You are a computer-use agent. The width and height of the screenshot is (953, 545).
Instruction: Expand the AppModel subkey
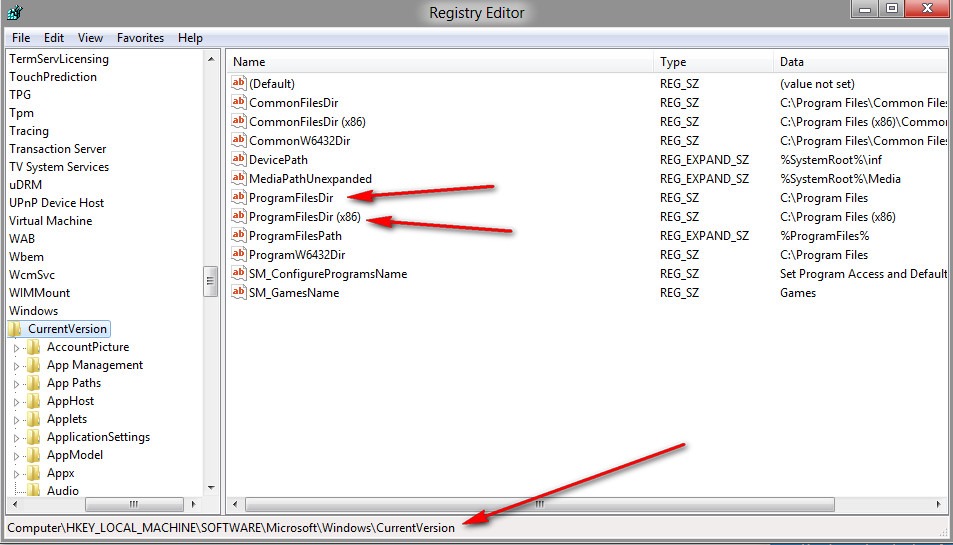coord(16,456)
